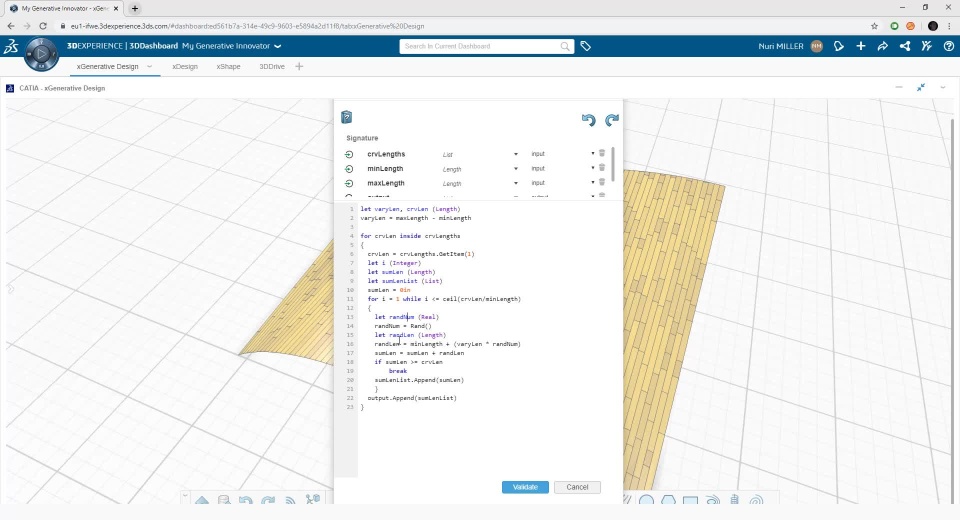The image size is (960, 520).
Task: Click the Undo arrow in the script editor
Action: pos(588,120)
